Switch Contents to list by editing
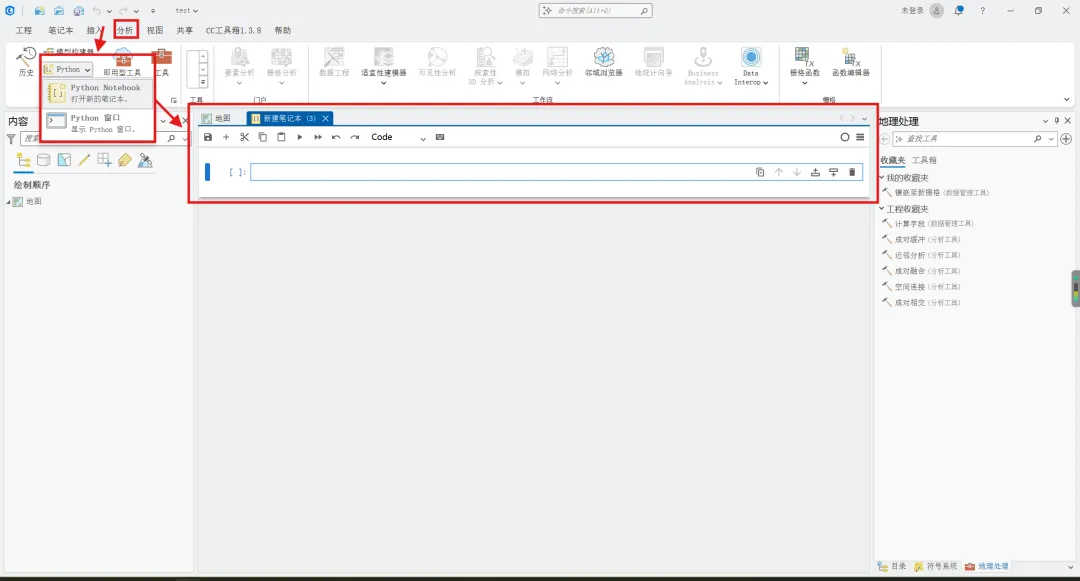Viewport: 1080px width, 581px height. tap(84, 160)
